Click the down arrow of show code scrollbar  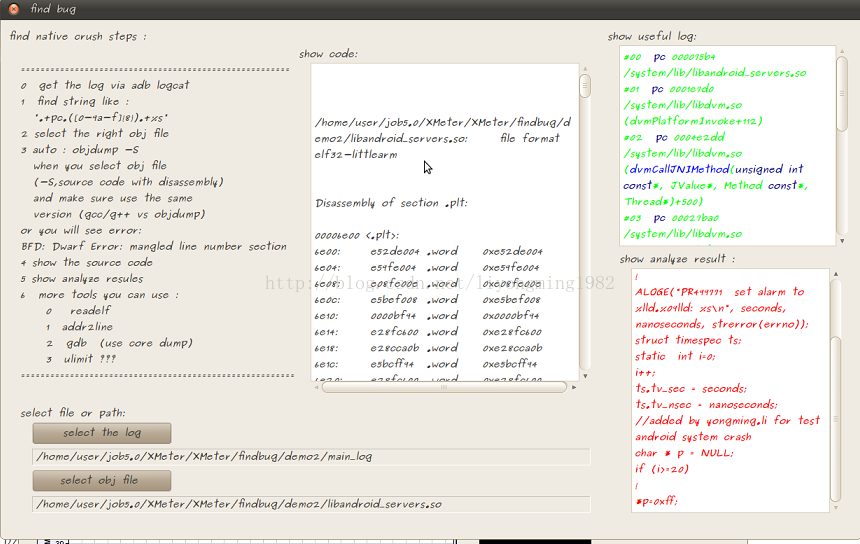pos(586,376)
